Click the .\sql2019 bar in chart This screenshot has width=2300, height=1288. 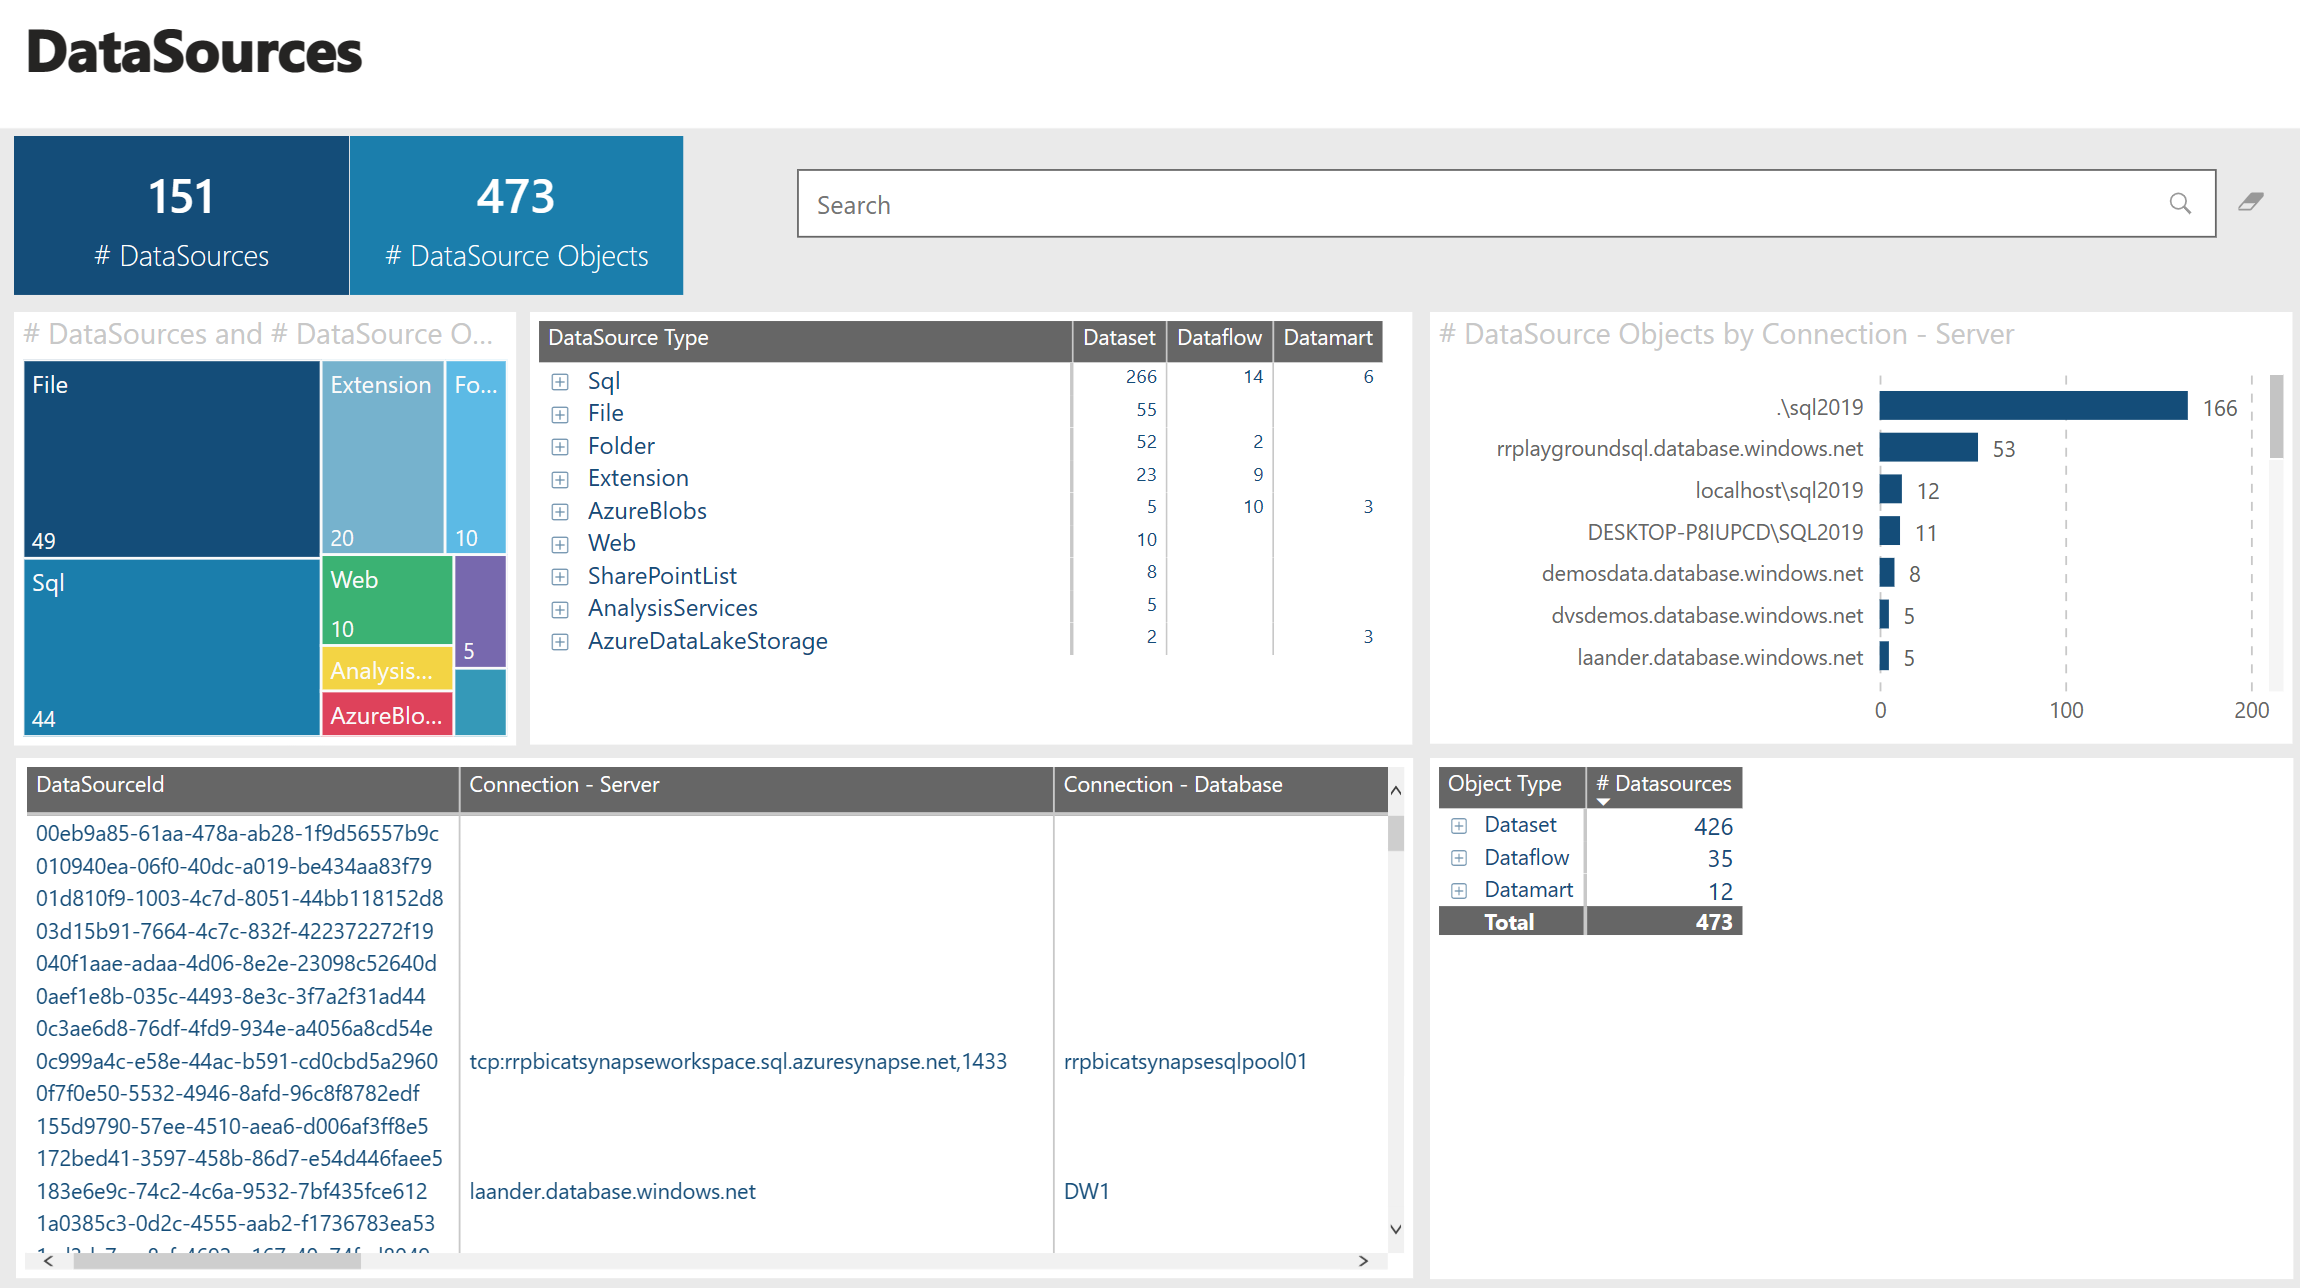[x=2032, y=406]
